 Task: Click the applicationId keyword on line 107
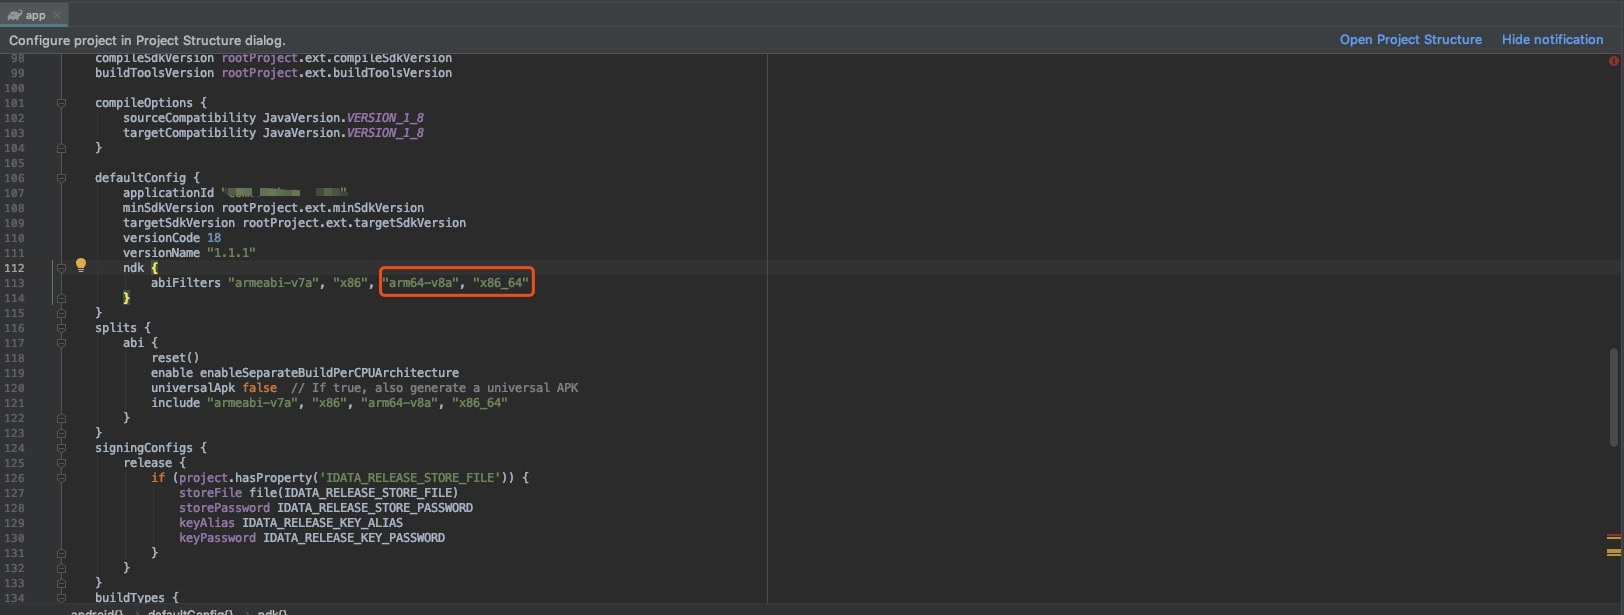pos(168,193)
